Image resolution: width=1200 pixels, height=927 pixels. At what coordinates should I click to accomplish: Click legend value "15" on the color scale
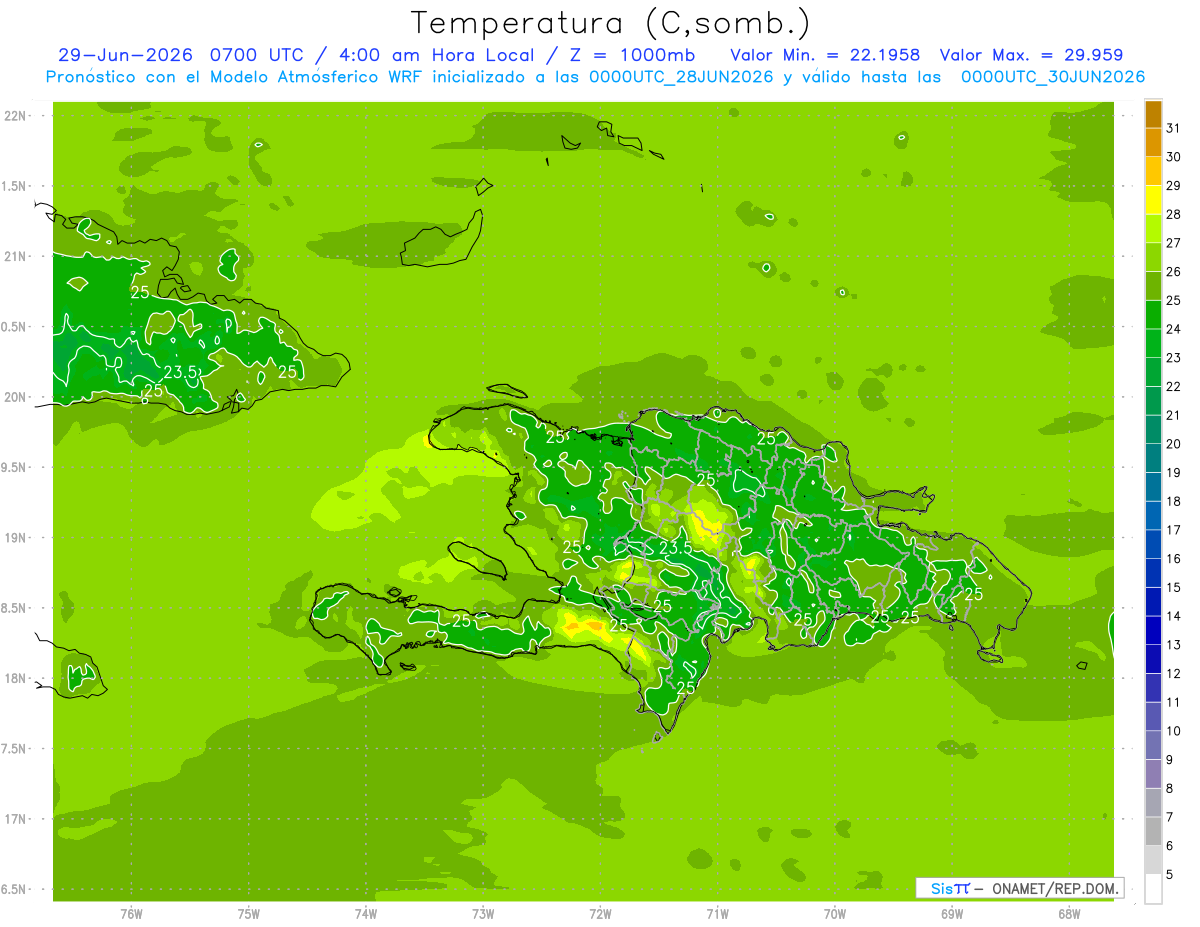[1174, 588]
